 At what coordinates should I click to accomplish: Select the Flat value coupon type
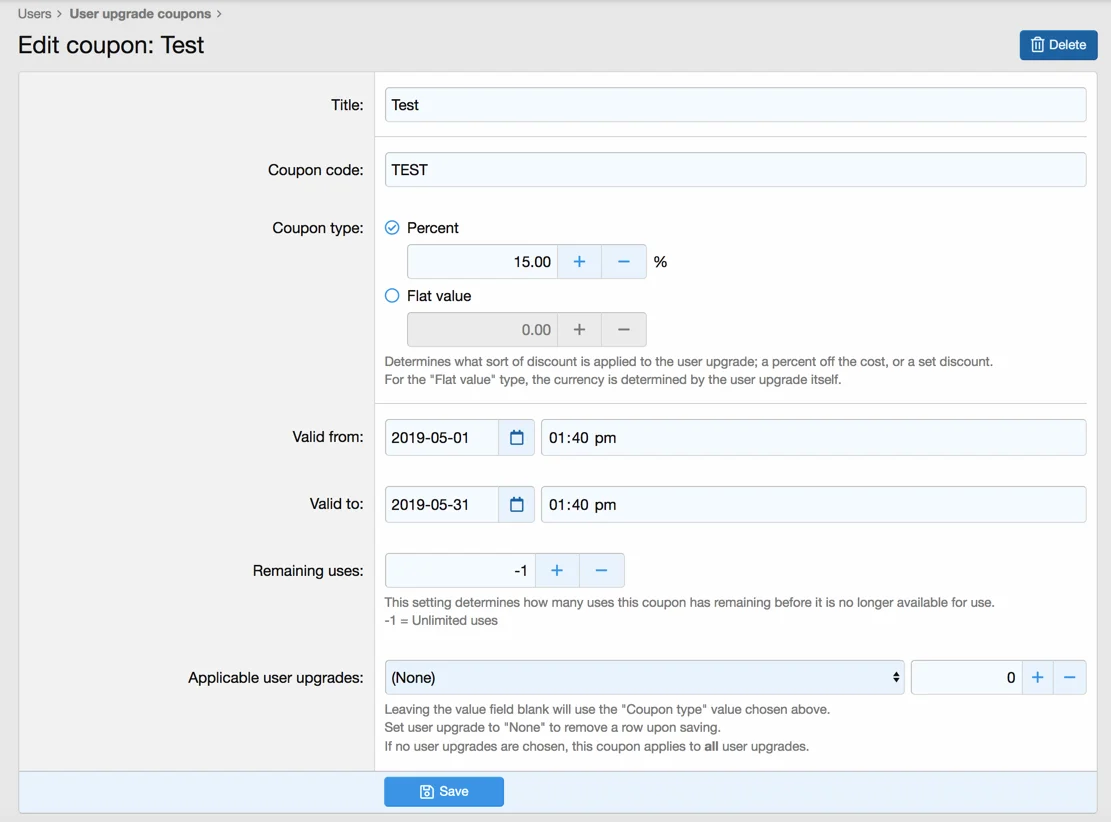point(392,296)
